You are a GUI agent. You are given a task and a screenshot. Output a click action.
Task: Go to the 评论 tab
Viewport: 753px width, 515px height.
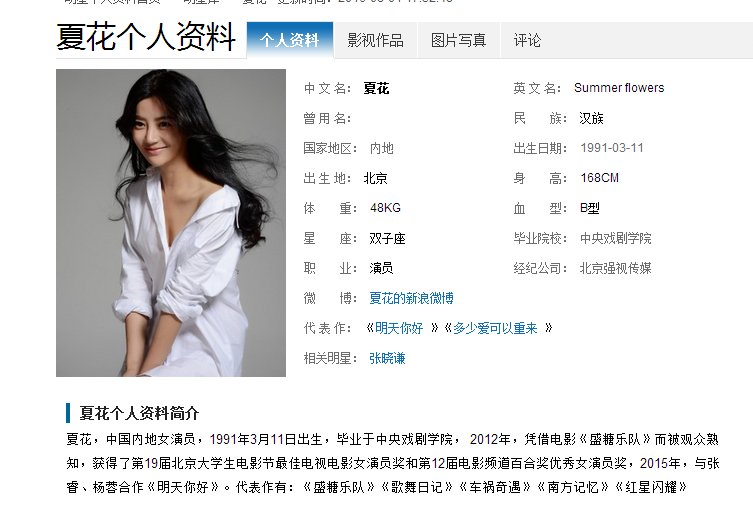pos(527,40)
